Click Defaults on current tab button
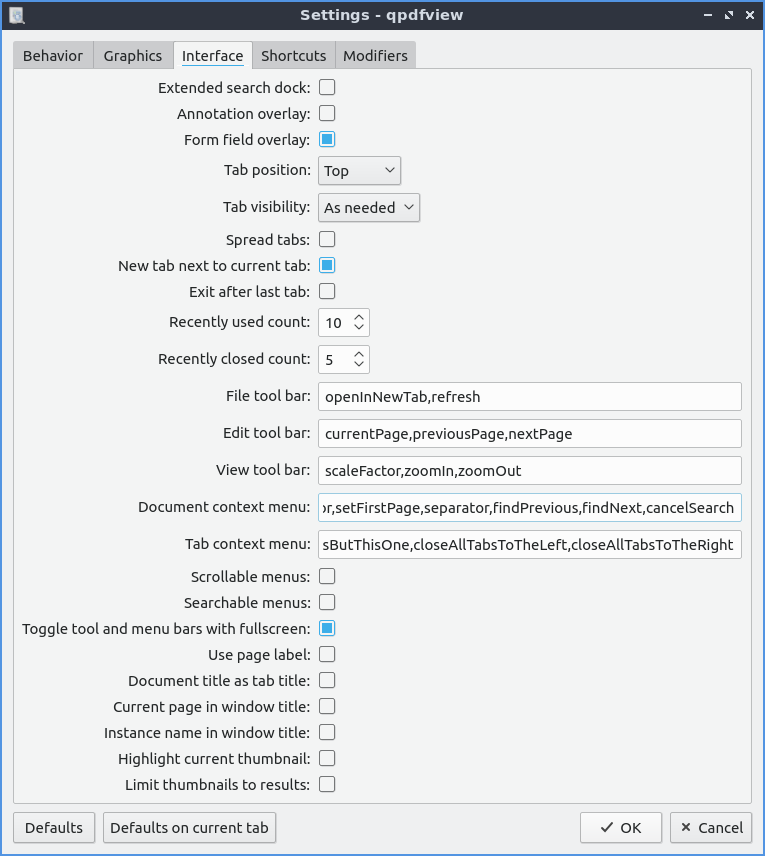Screen dimensions: 765x856 point(189,828)
